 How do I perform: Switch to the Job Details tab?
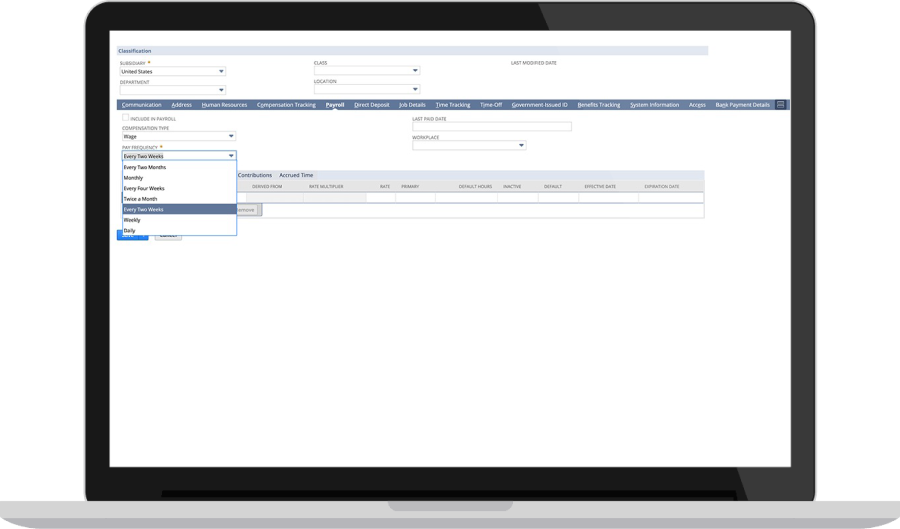pyautogui.click(x=412, y=105)
